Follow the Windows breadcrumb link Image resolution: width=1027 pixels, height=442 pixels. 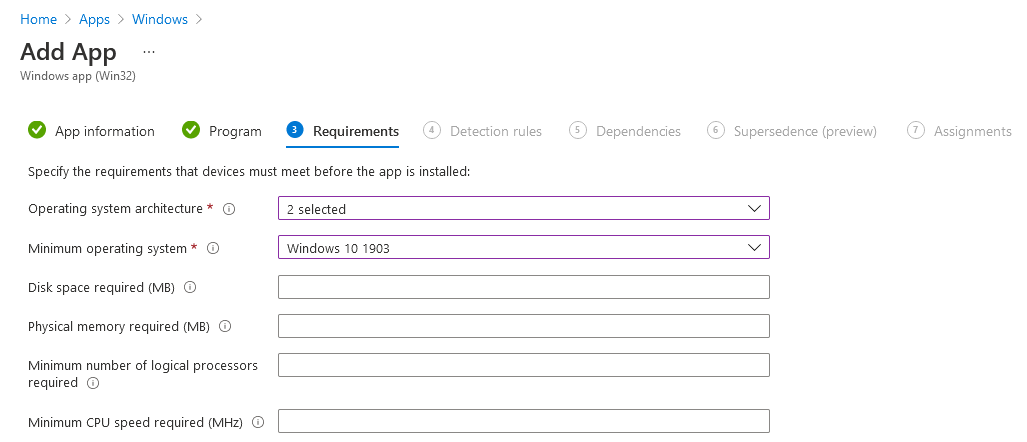(x=160, y=19)
